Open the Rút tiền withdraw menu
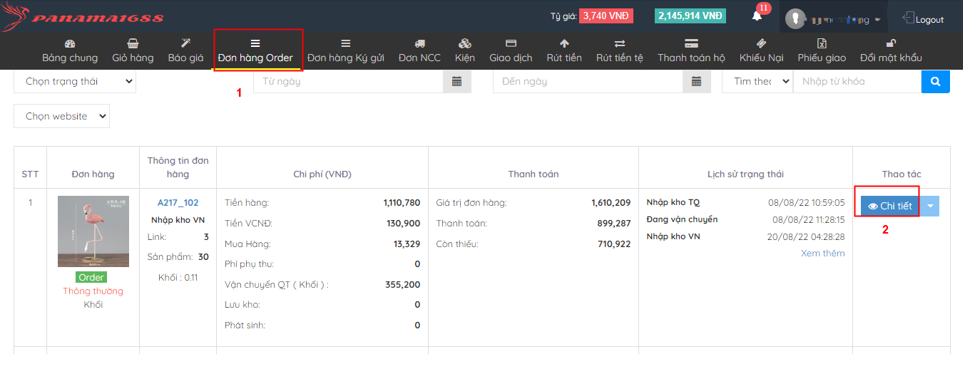This screenshot has width=963, height=378. pos(564,51)
